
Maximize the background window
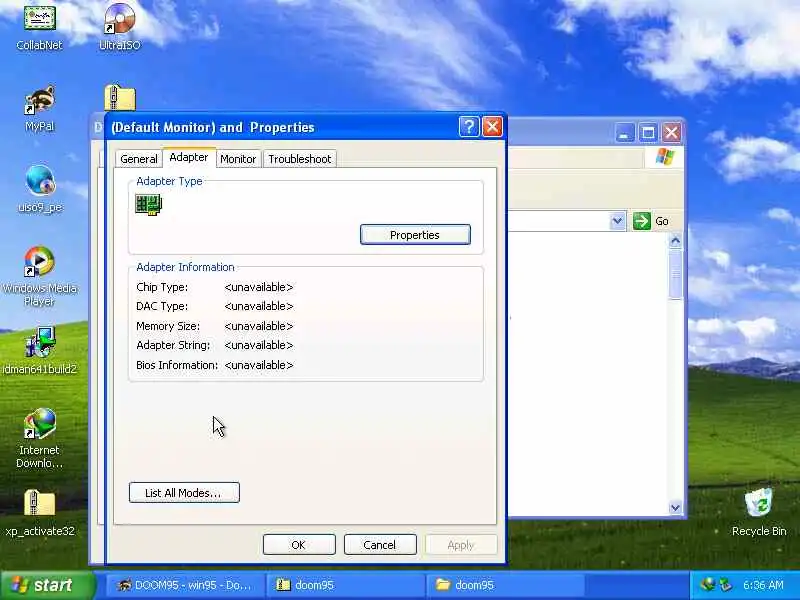pos(648,133)
